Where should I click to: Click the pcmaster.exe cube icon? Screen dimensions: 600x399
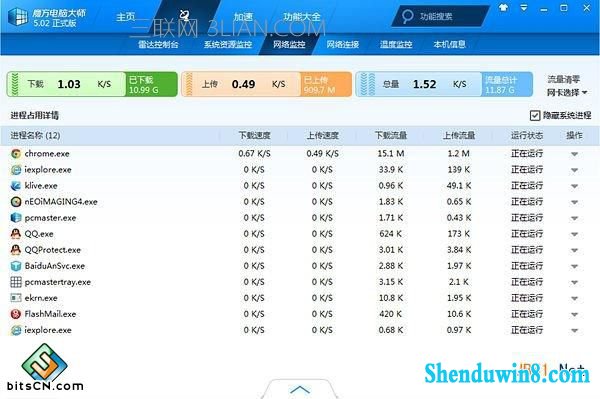click(x=16, y=218)
